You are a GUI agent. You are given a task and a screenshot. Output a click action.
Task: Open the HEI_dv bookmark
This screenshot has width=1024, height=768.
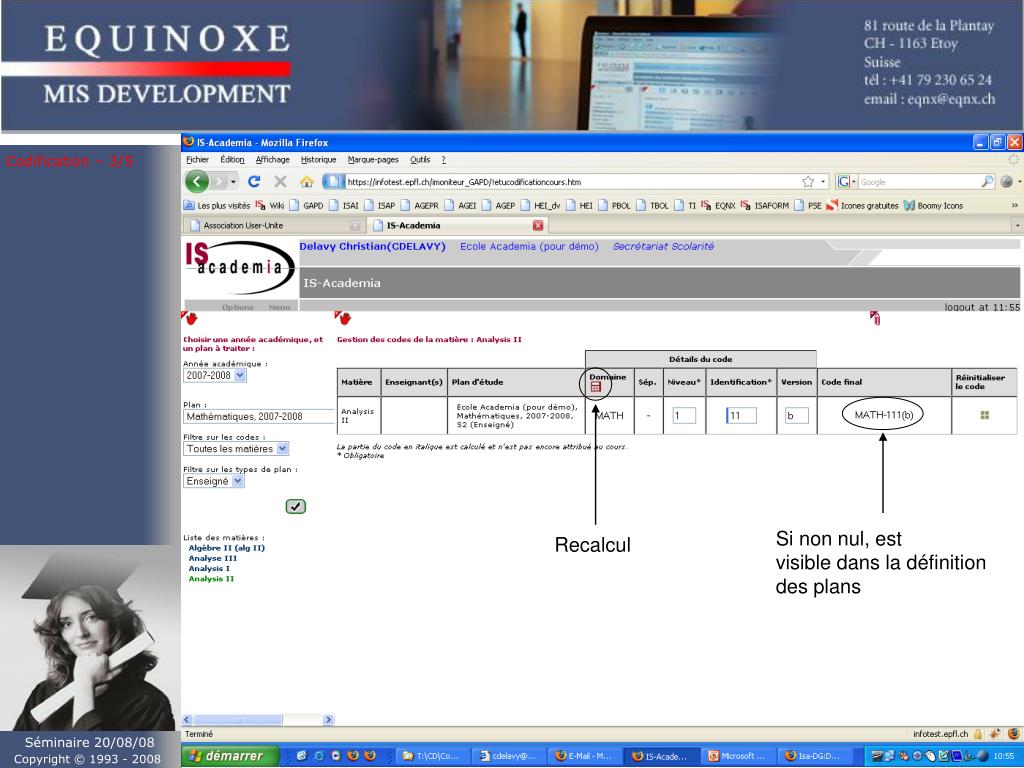540,205
